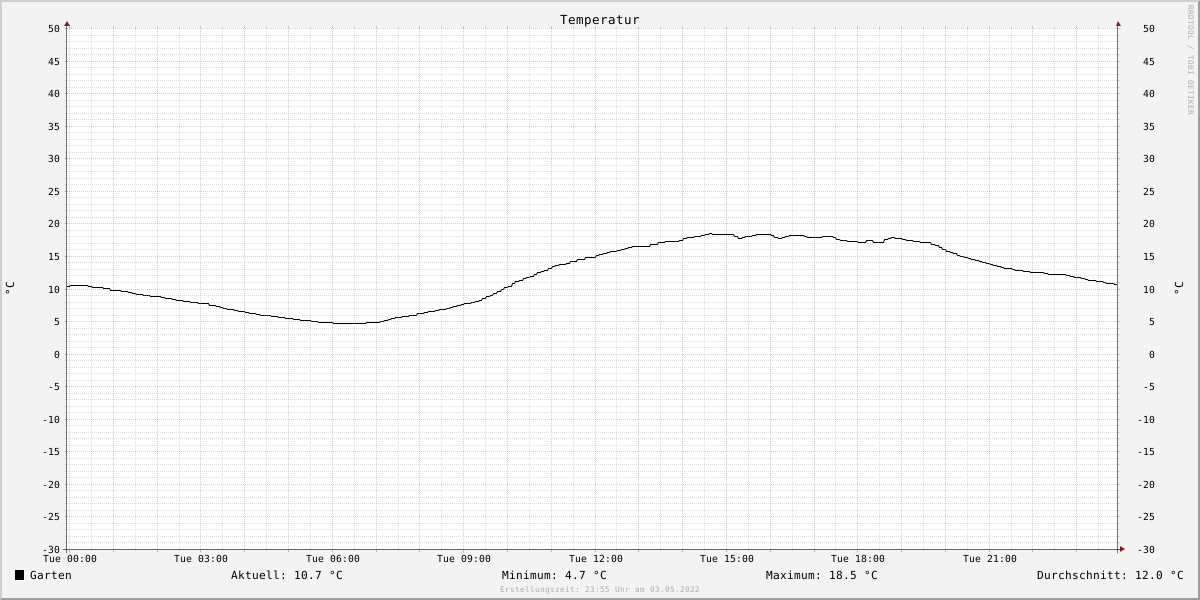Click the -30 label on right axis
The image size is (1200, 600).
(1148, 549)
